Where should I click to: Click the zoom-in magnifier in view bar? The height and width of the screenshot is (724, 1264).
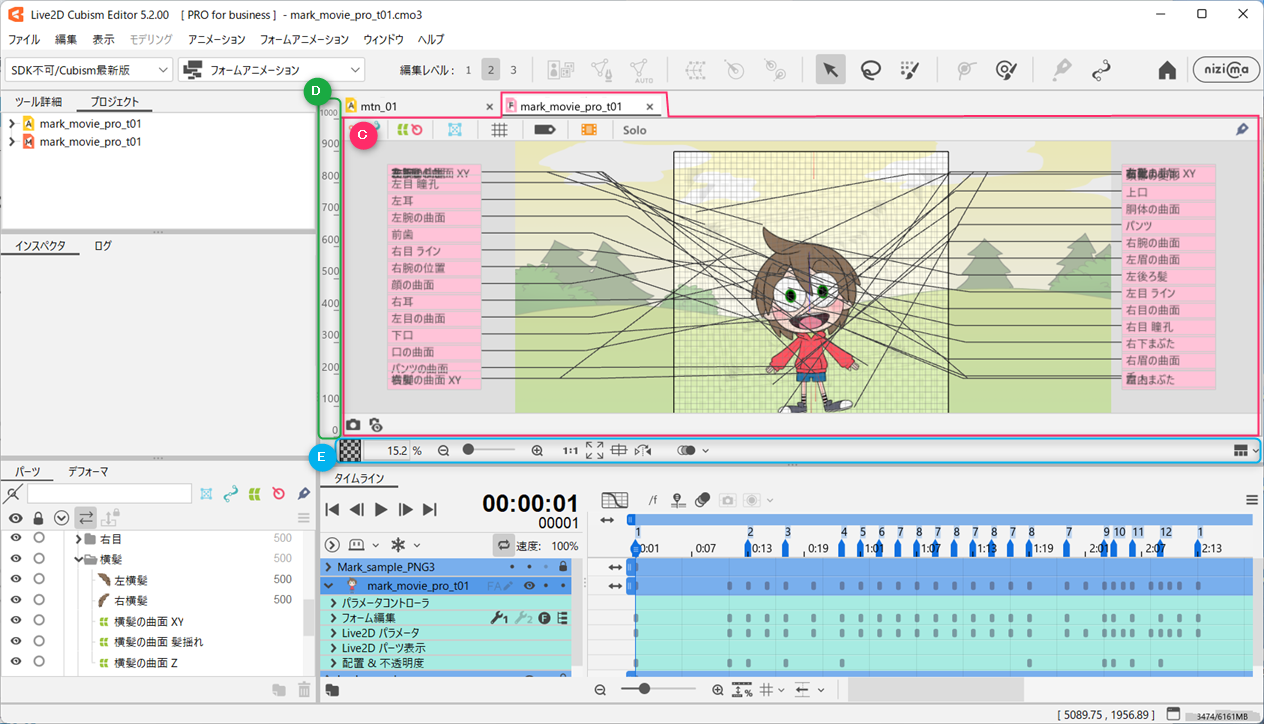point(537,451)
